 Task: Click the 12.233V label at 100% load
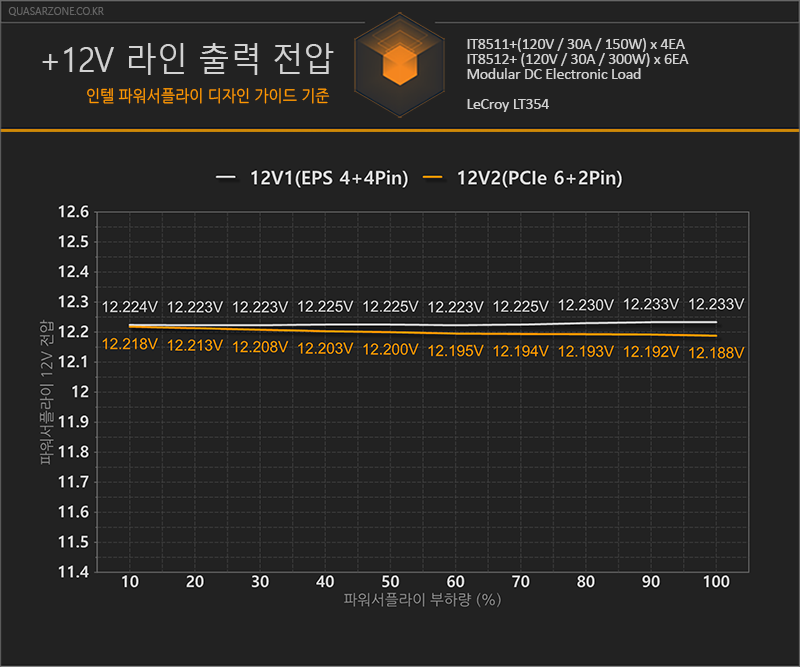(x=716, y=305)
